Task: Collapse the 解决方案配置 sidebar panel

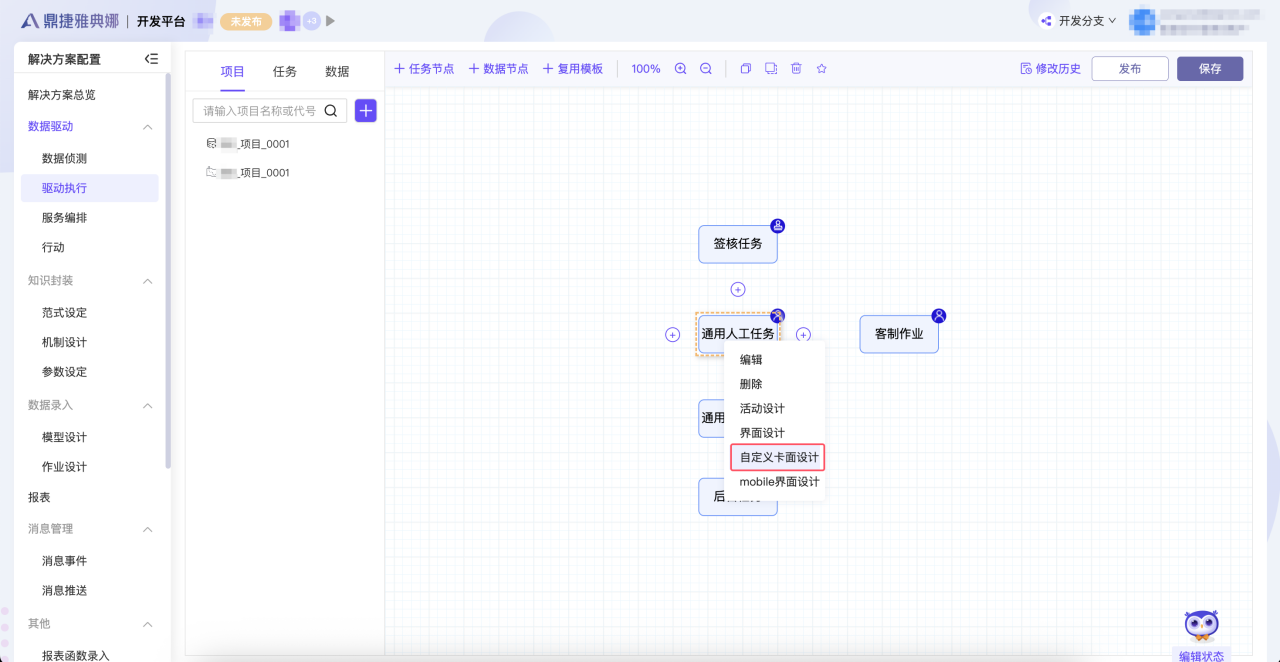Action: pos(151,59)
